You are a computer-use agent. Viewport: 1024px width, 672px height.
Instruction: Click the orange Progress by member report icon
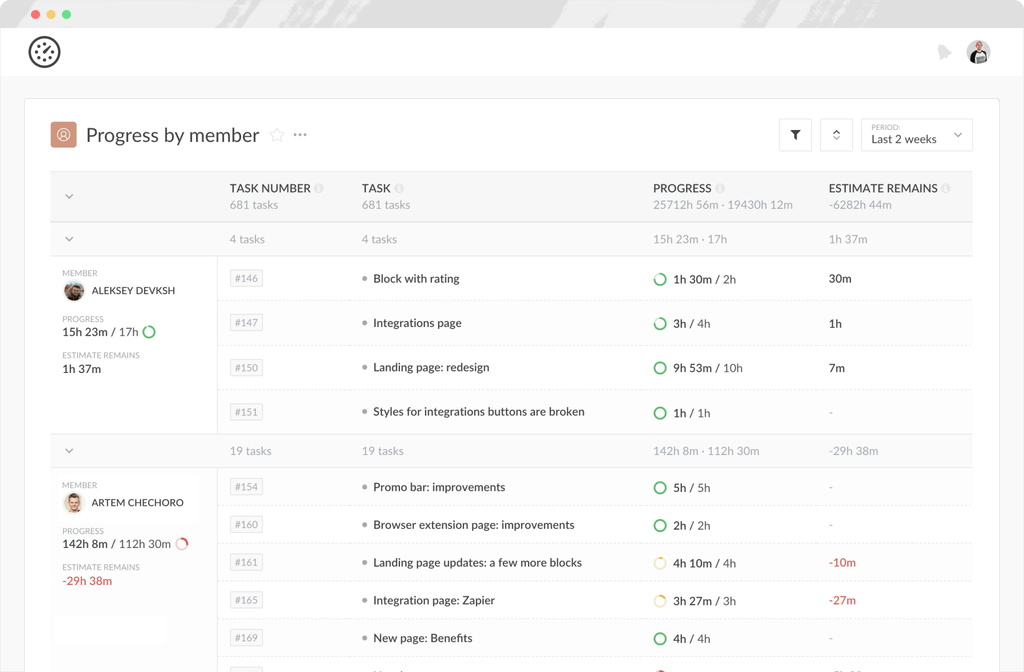point(63,134)
